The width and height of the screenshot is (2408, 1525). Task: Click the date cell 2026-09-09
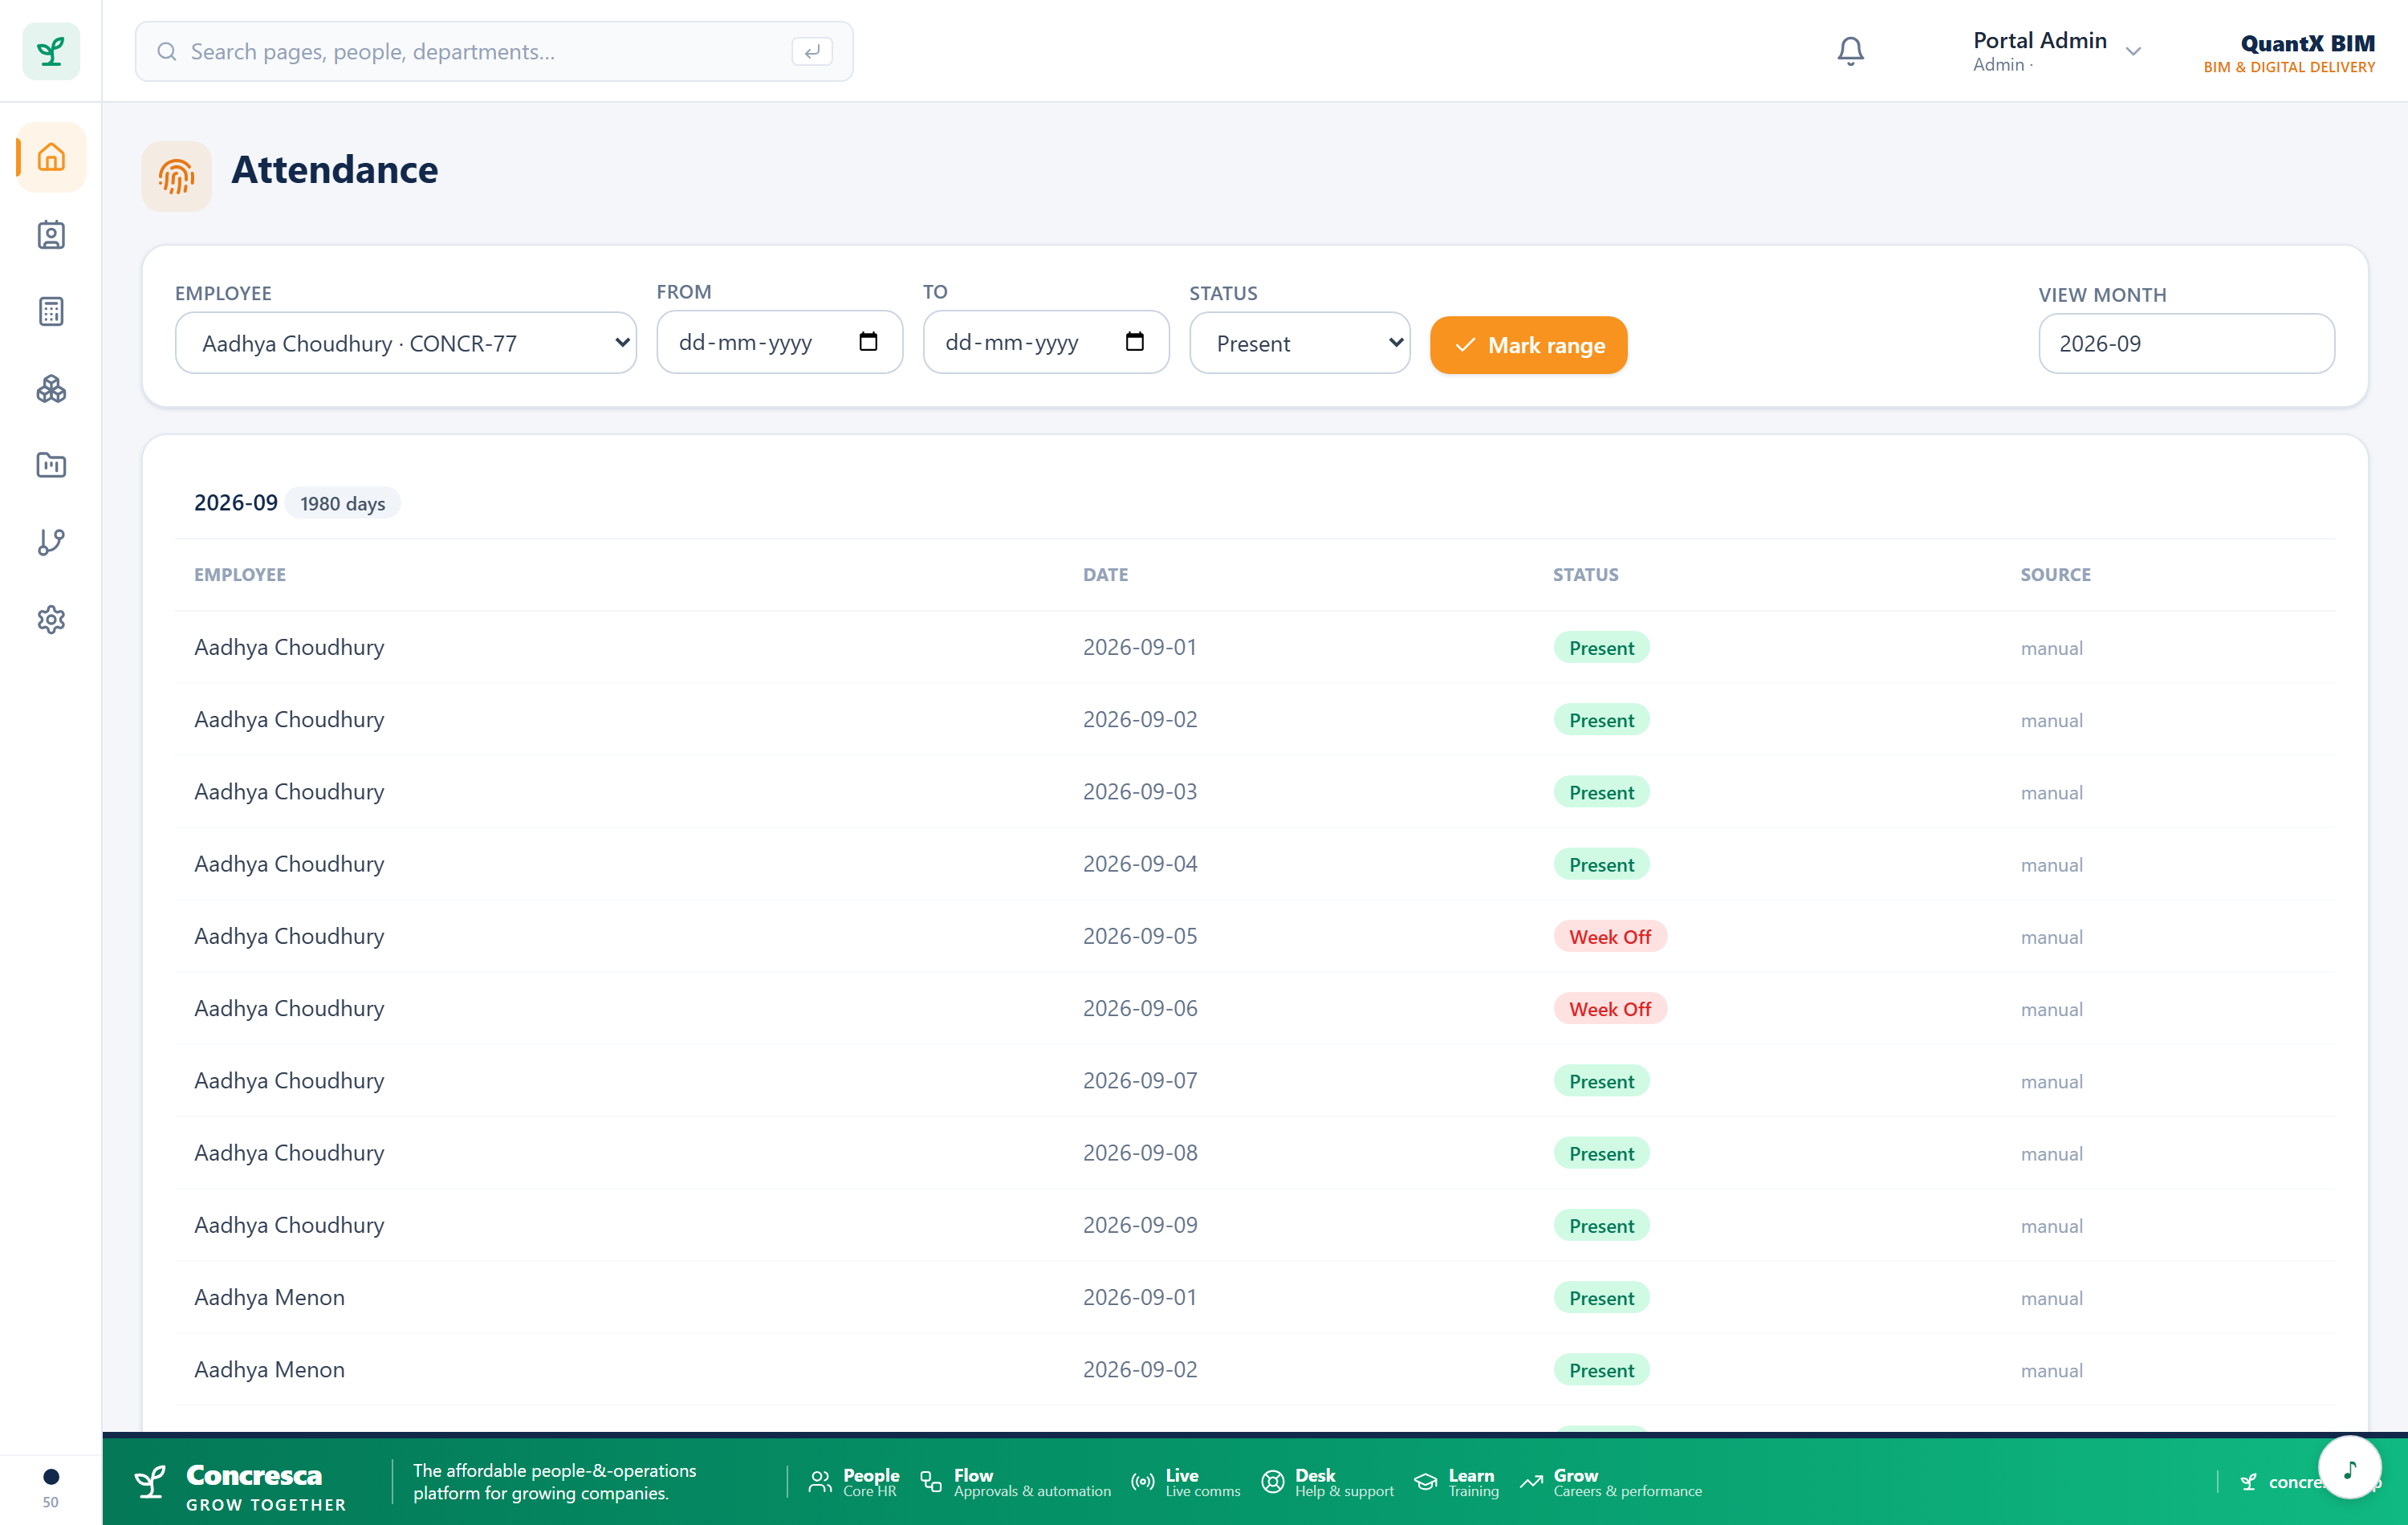tap(1140, 1225)
